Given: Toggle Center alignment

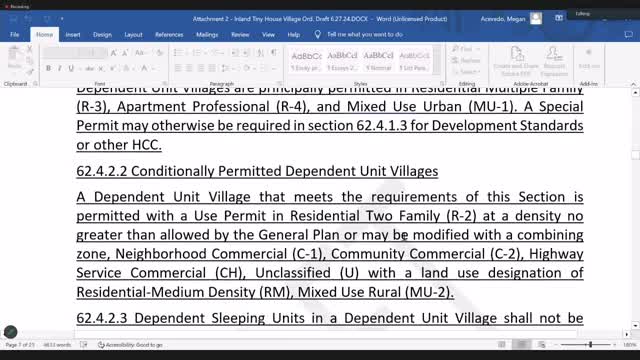Looking at the screenshot, I should (x=189, y=68).
